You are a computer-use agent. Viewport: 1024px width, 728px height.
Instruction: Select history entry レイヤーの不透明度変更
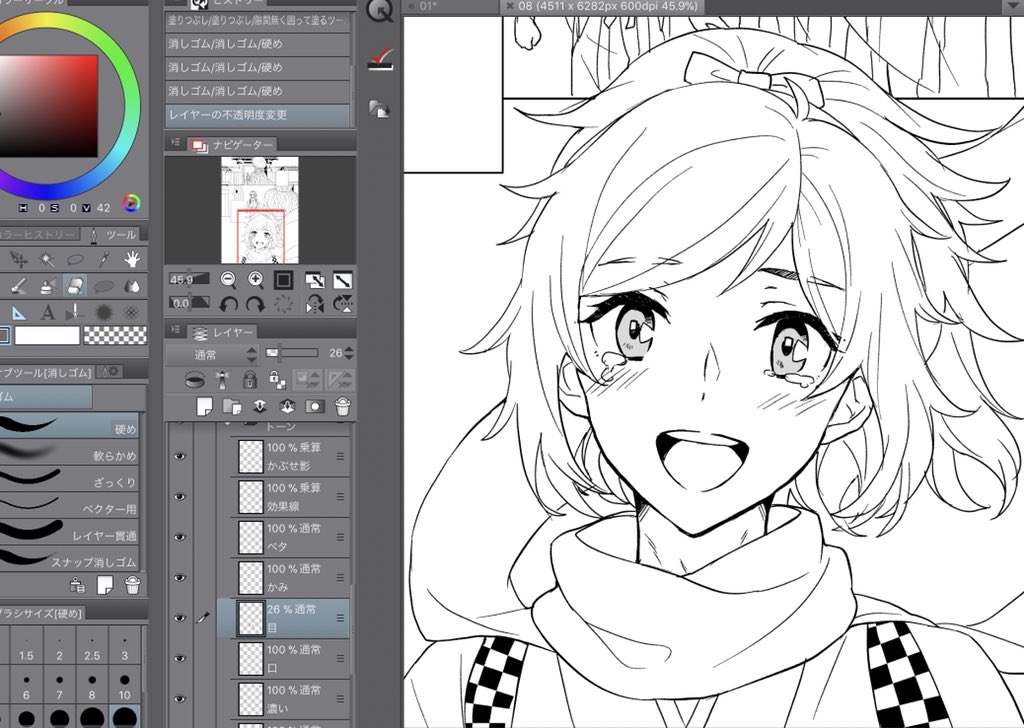click(258, 115)
